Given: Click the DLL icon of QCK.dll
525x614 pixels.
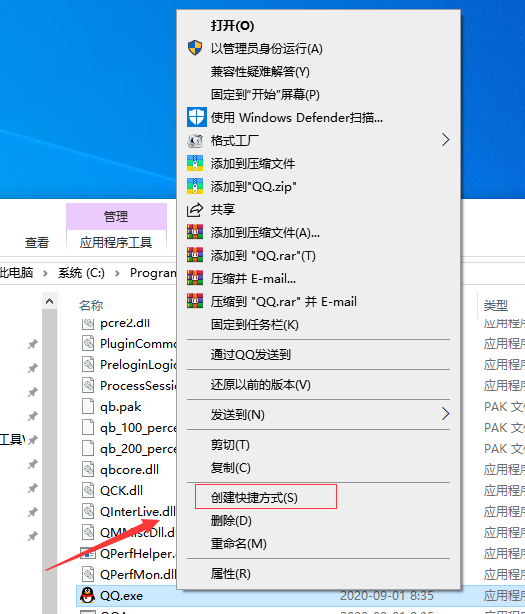Looking at the screenshot, I should coord(88,490).
